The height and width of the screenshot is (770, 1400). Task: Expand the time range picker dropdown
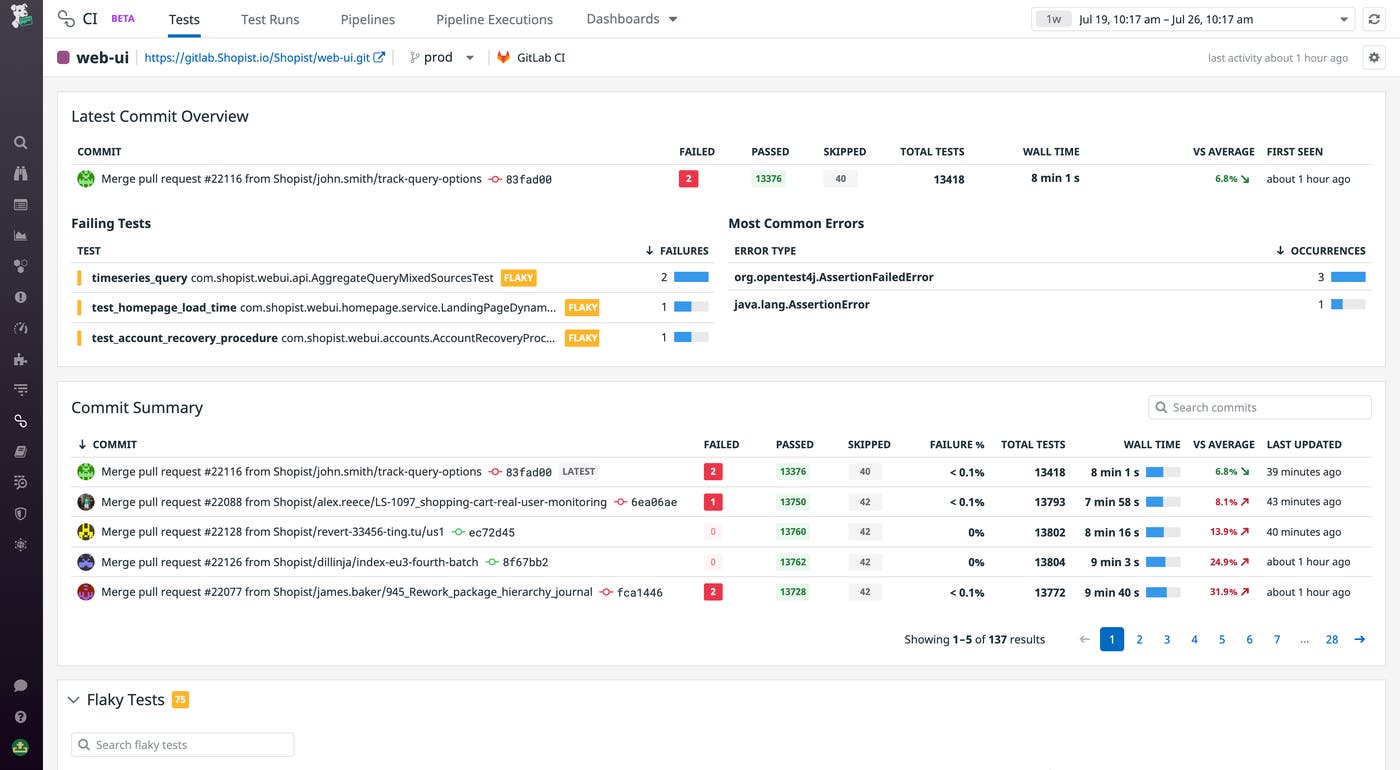coord(1343,19)
